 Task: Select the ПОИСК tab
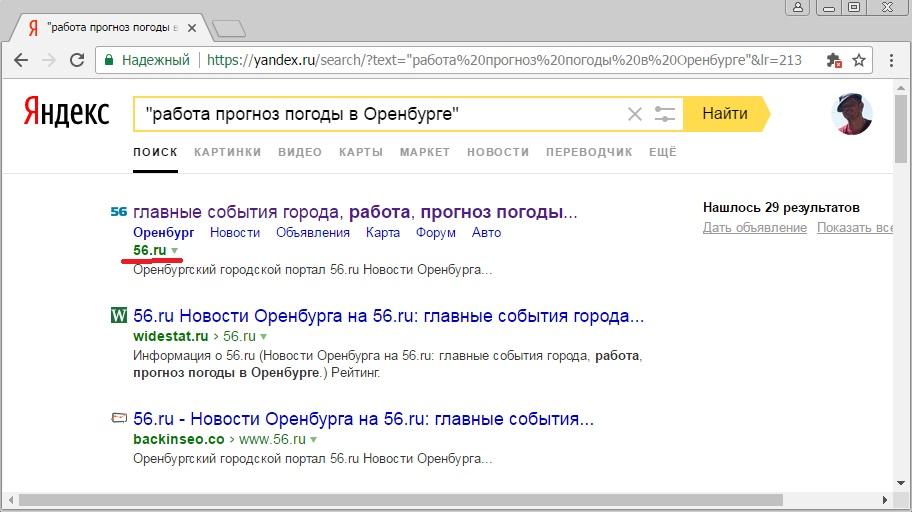pos(155,152)
